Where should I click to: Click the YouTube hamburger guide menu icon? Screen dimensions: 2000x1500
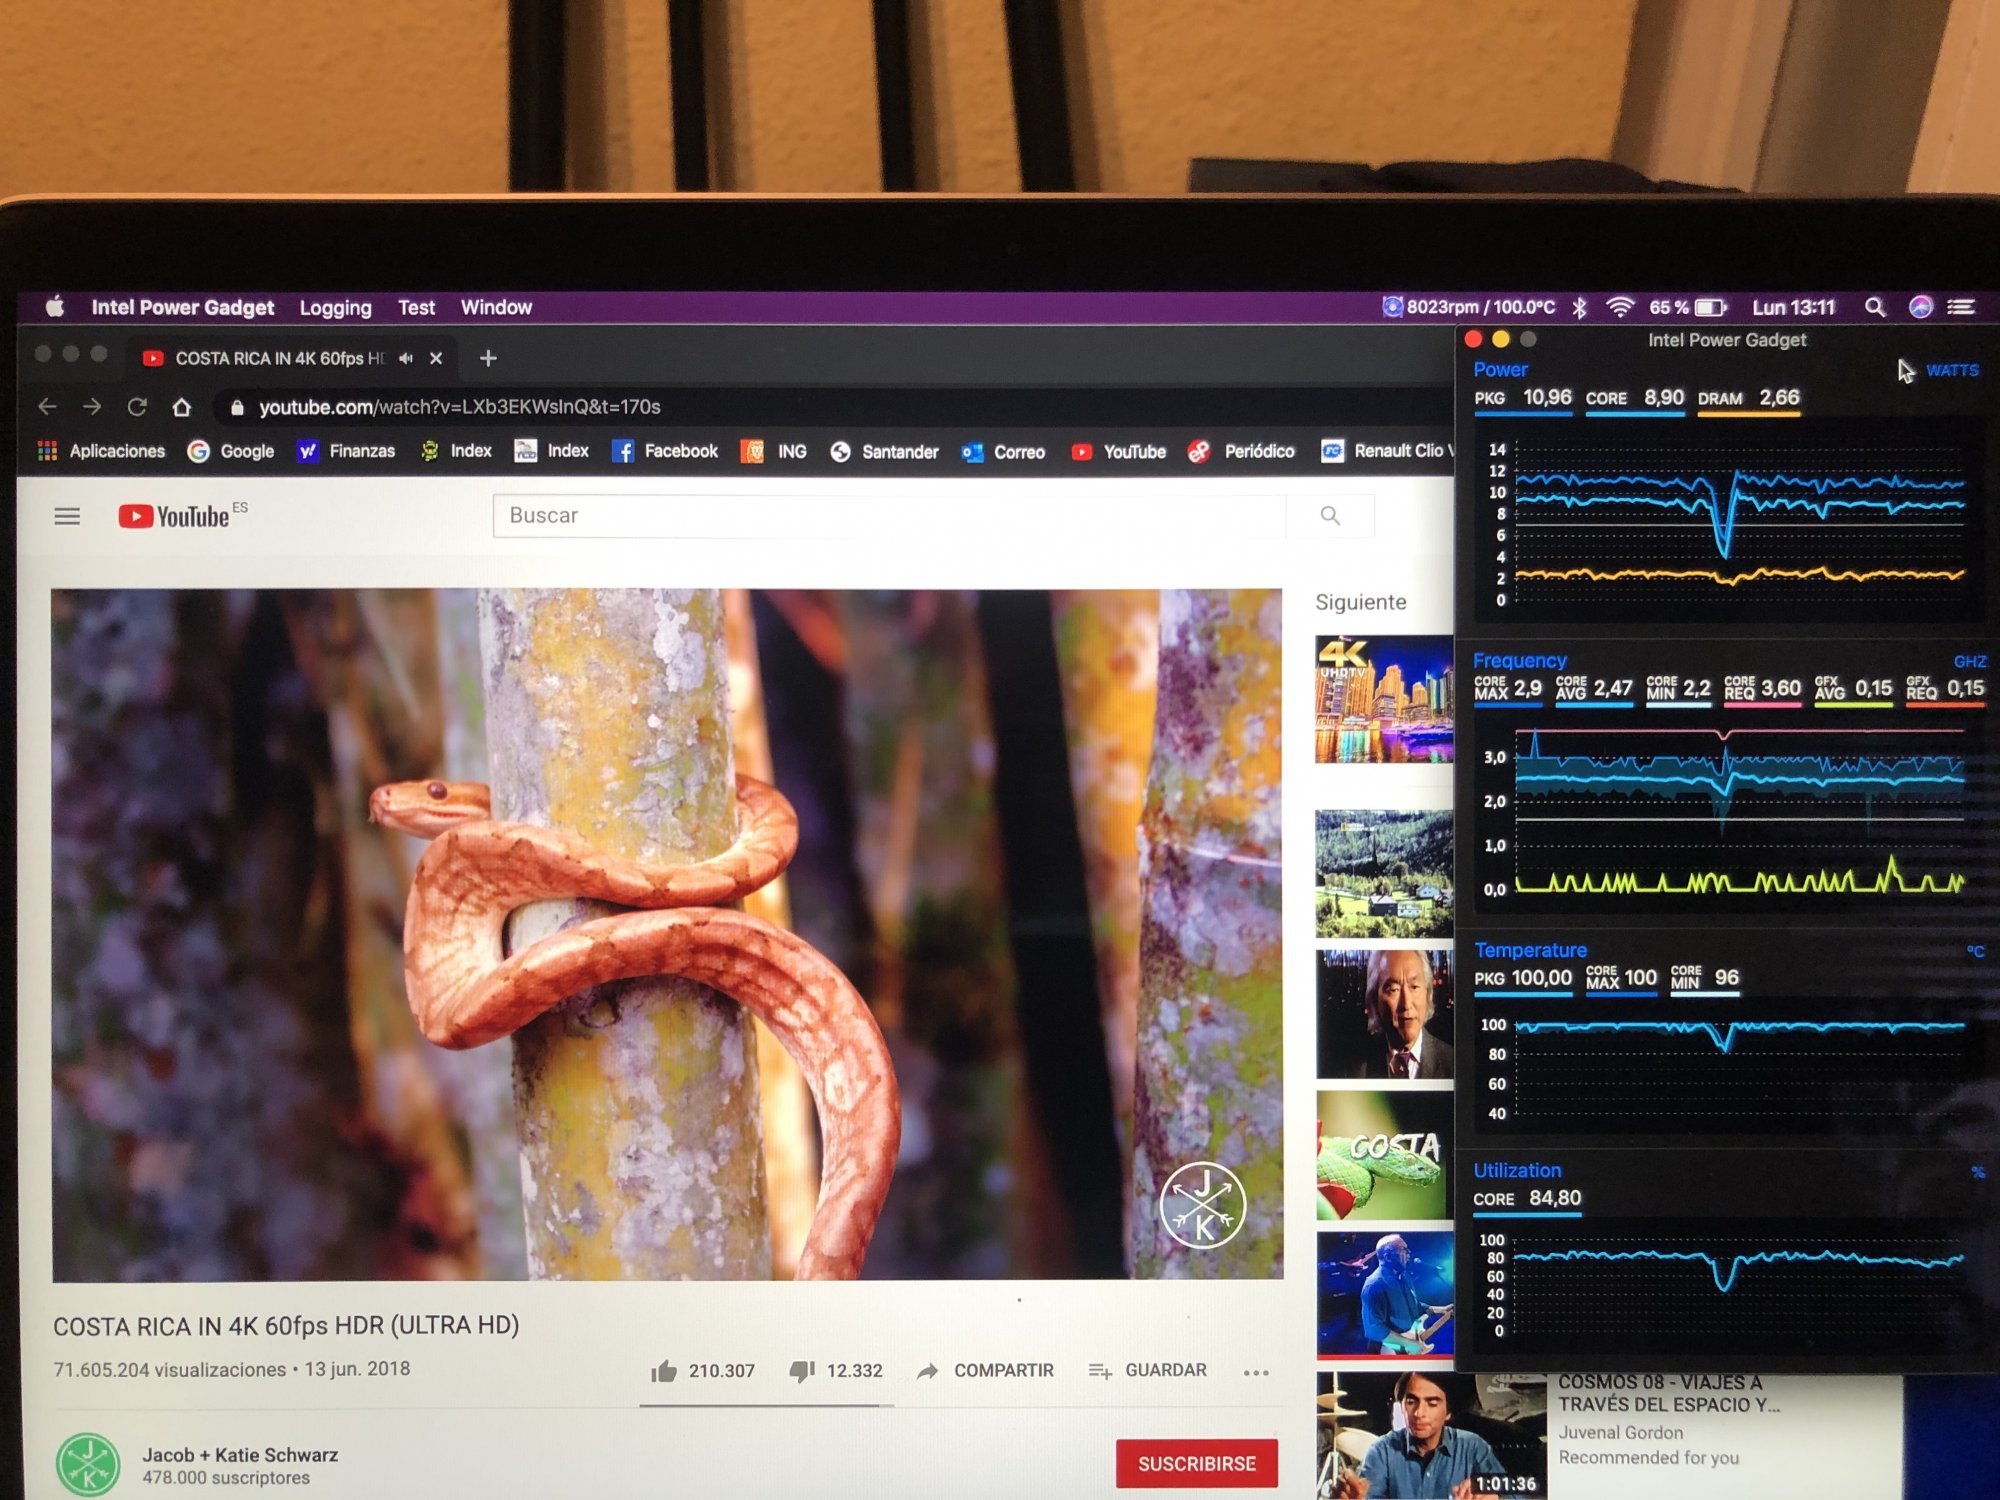point(67,516)
